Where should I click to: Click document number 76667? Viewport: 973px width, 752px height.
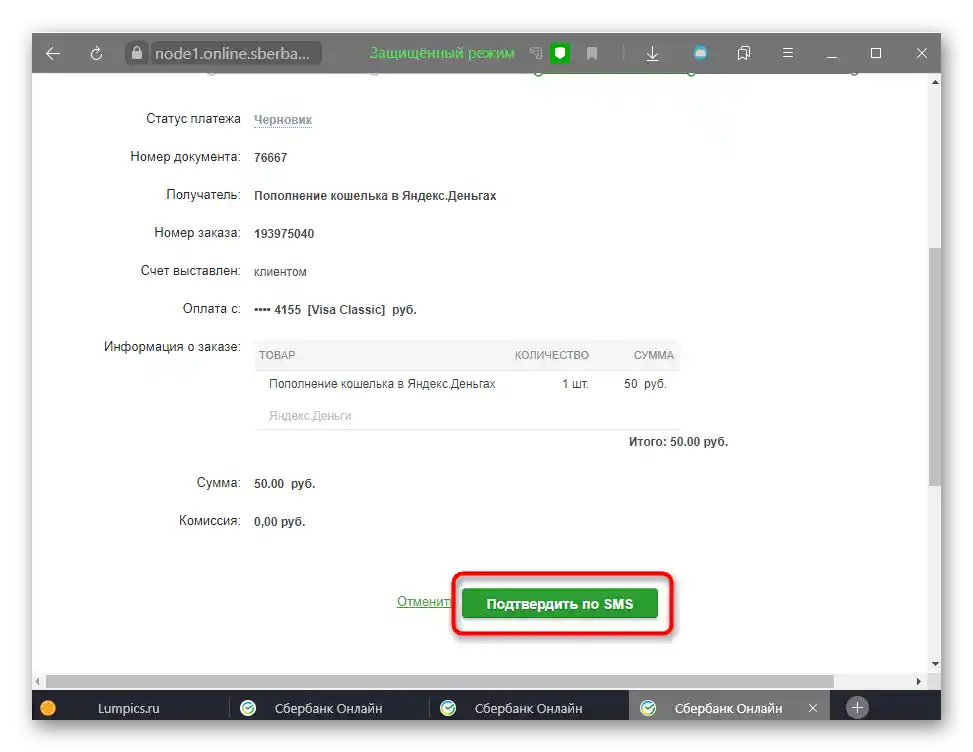coord(271,158)
